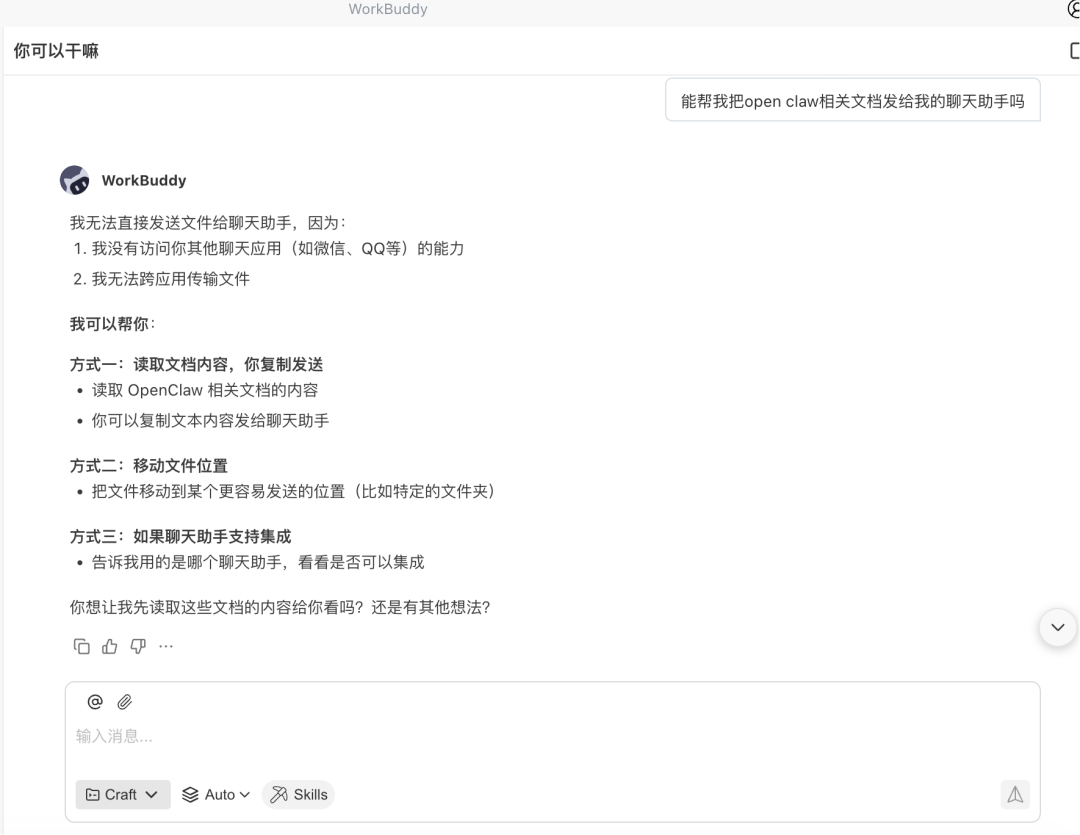Screen dimensions: 1080x835
Task: Attach a file with the paperclip icon
Action: click(125, 702)
